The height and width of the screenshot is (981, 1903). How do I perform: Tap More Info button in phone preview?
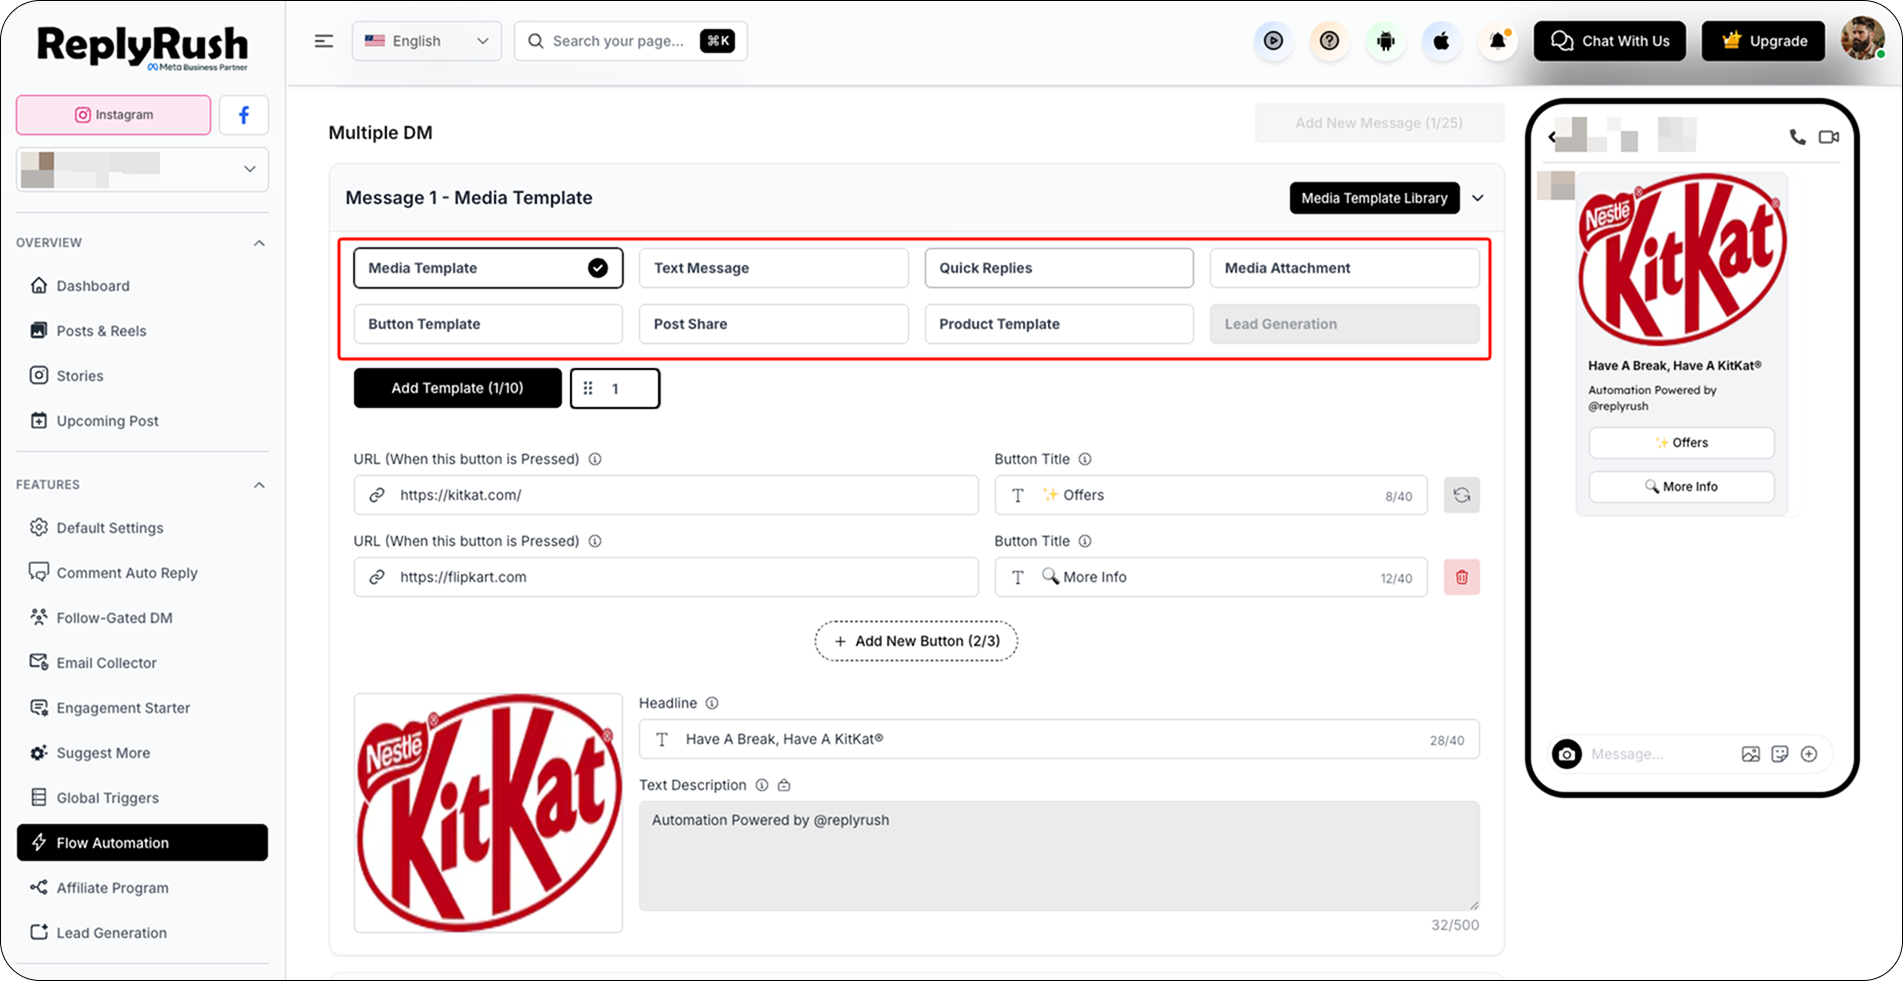[x=1681, y=487]
